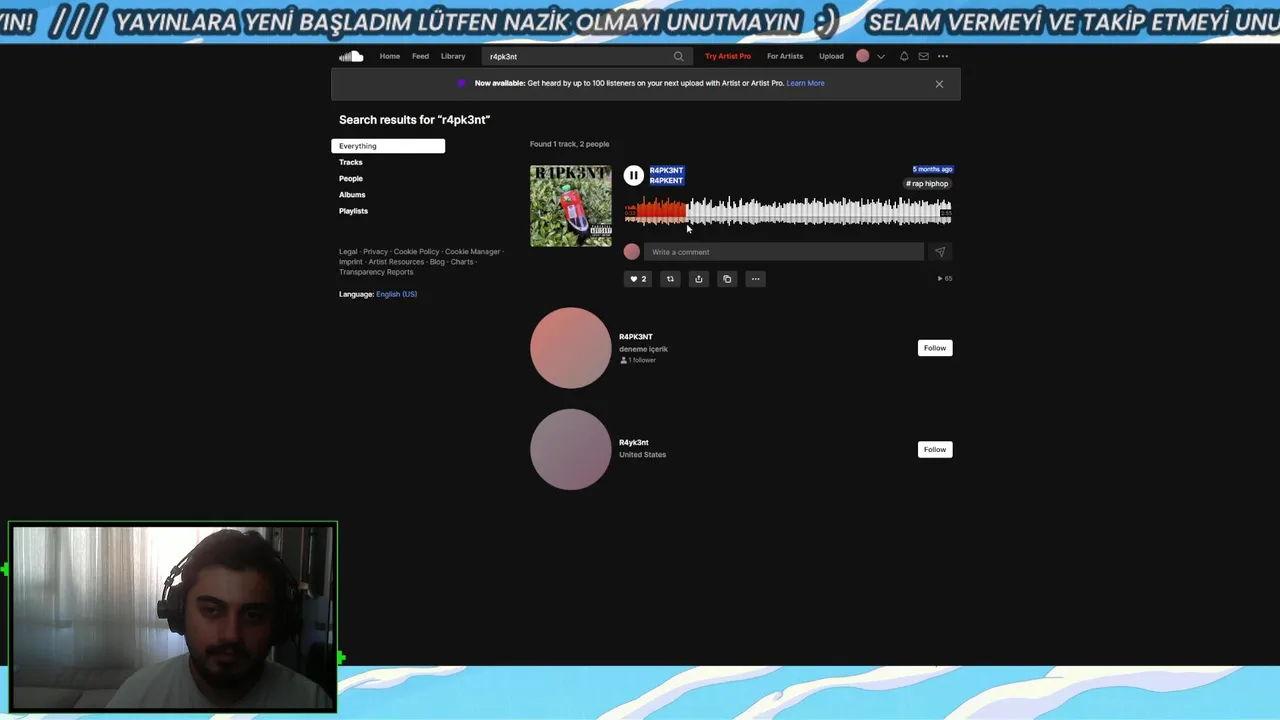Open the Privacy footer link
Screen dimensions: 1280x720
(375, 252)
